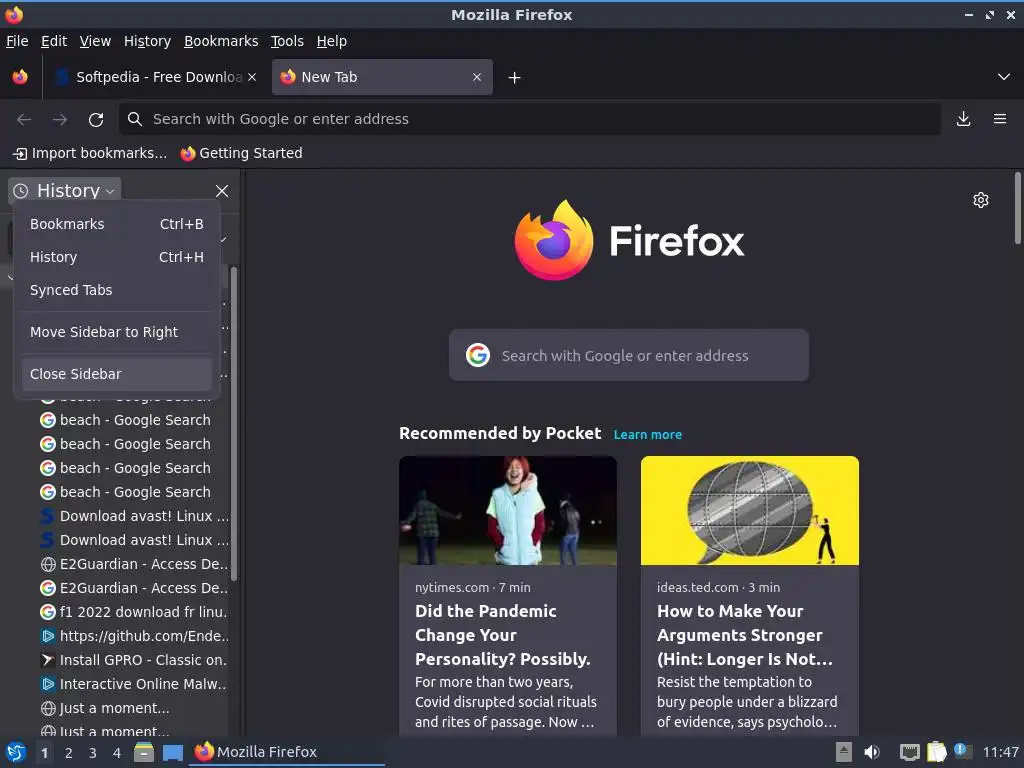1024x768 pixels.
Task: Open 'f1 2022 download fr linu.' history entry
Action: [134, 612]
